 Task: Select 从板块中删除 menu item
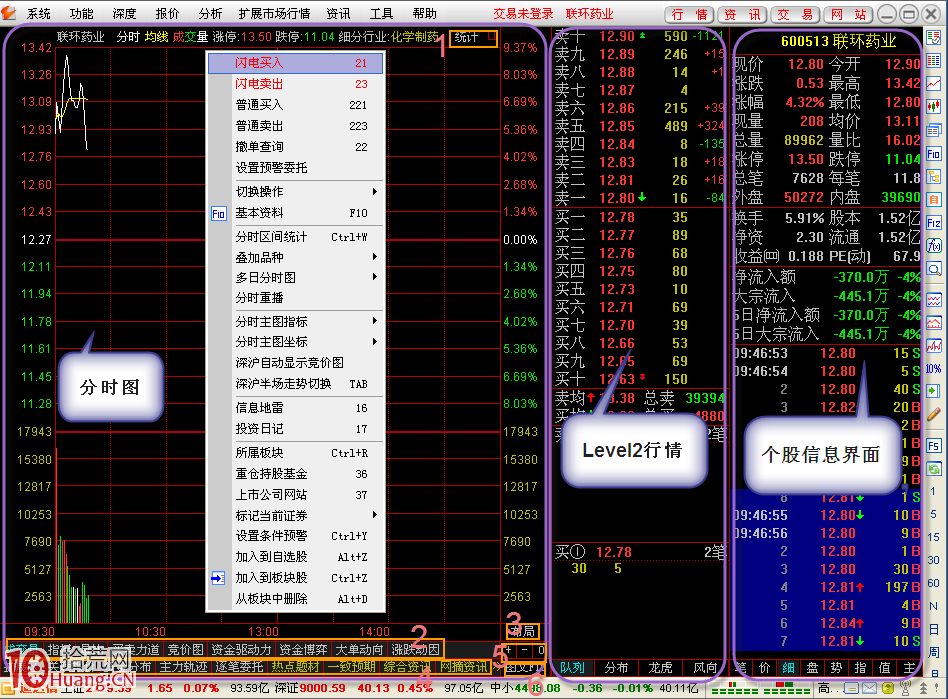click(295, 599)
